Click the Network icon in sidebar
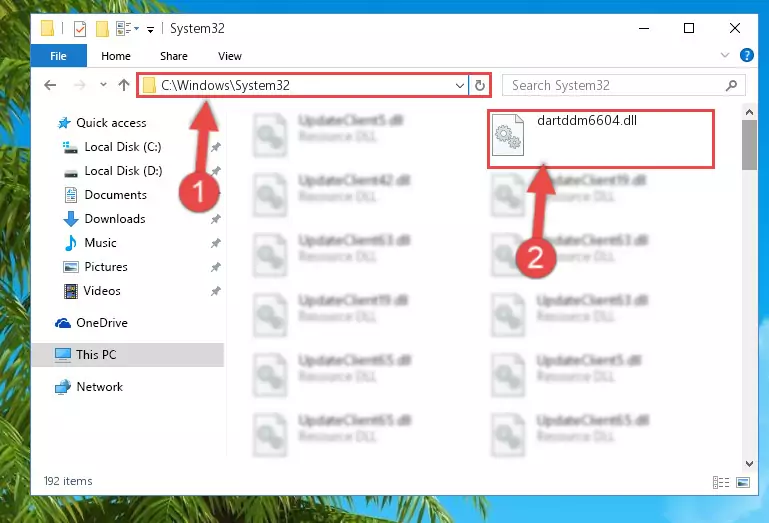The width and height of the screenshot is (769, 523). [x=63, y=387]
